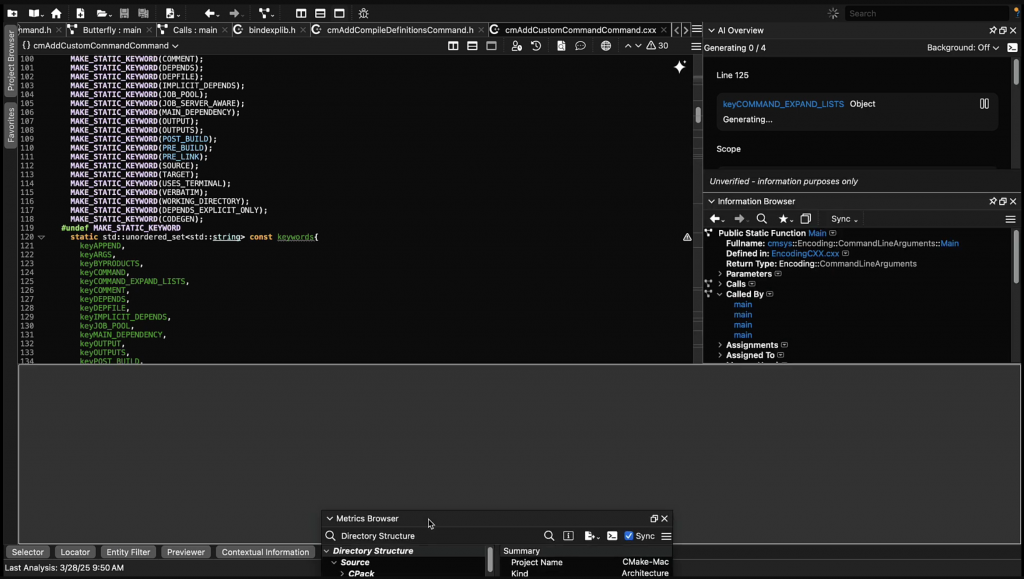Click the Entity Filter button

click(128, 552)
